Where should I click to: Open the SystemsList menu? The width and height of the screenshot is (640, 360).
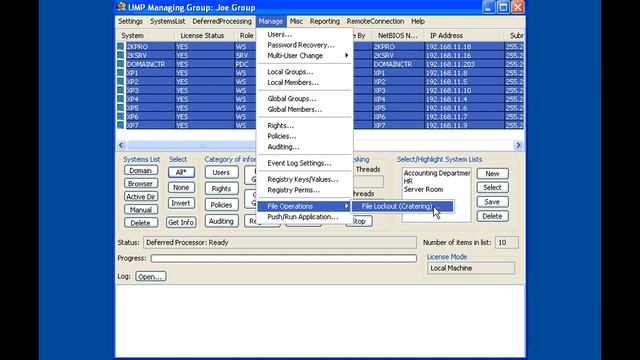click(167, 21)
